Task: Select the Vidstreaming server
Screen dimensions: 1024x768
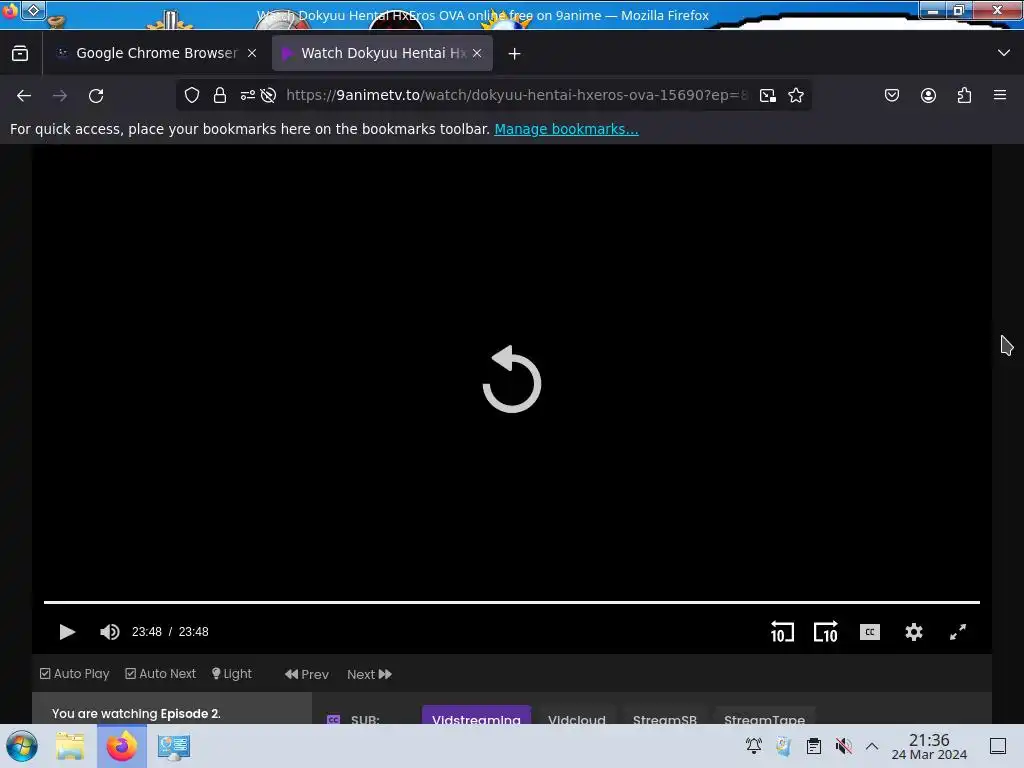Action: point(476,716)
